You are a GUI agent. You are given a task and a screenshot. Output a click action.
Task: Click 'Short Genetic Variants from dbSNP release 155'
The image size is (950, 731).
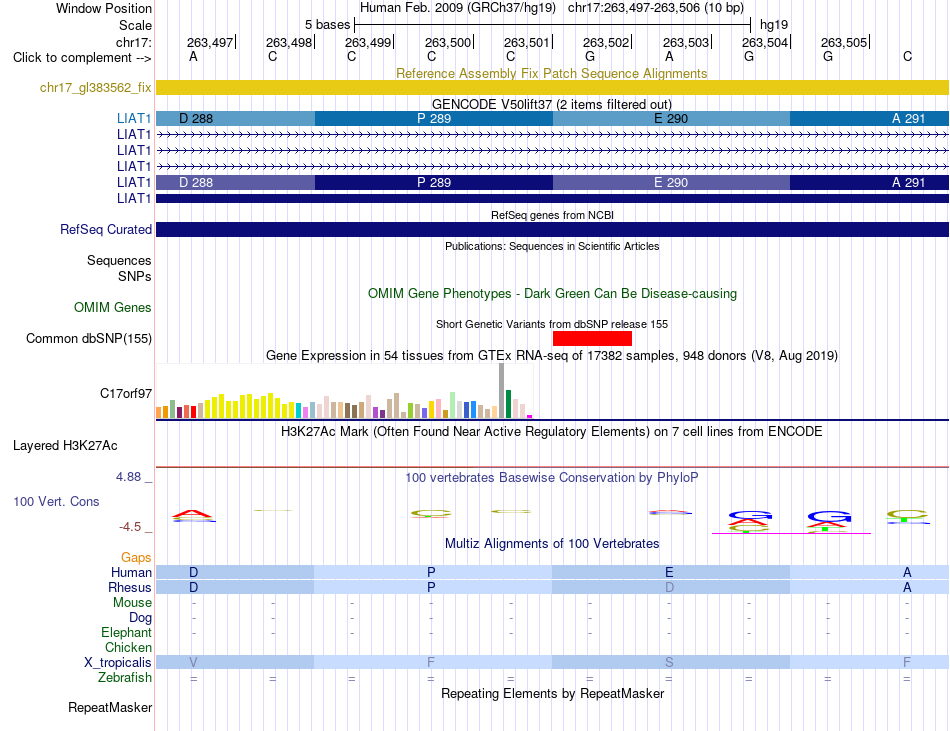pyautogui.click(x=552, y=324)
